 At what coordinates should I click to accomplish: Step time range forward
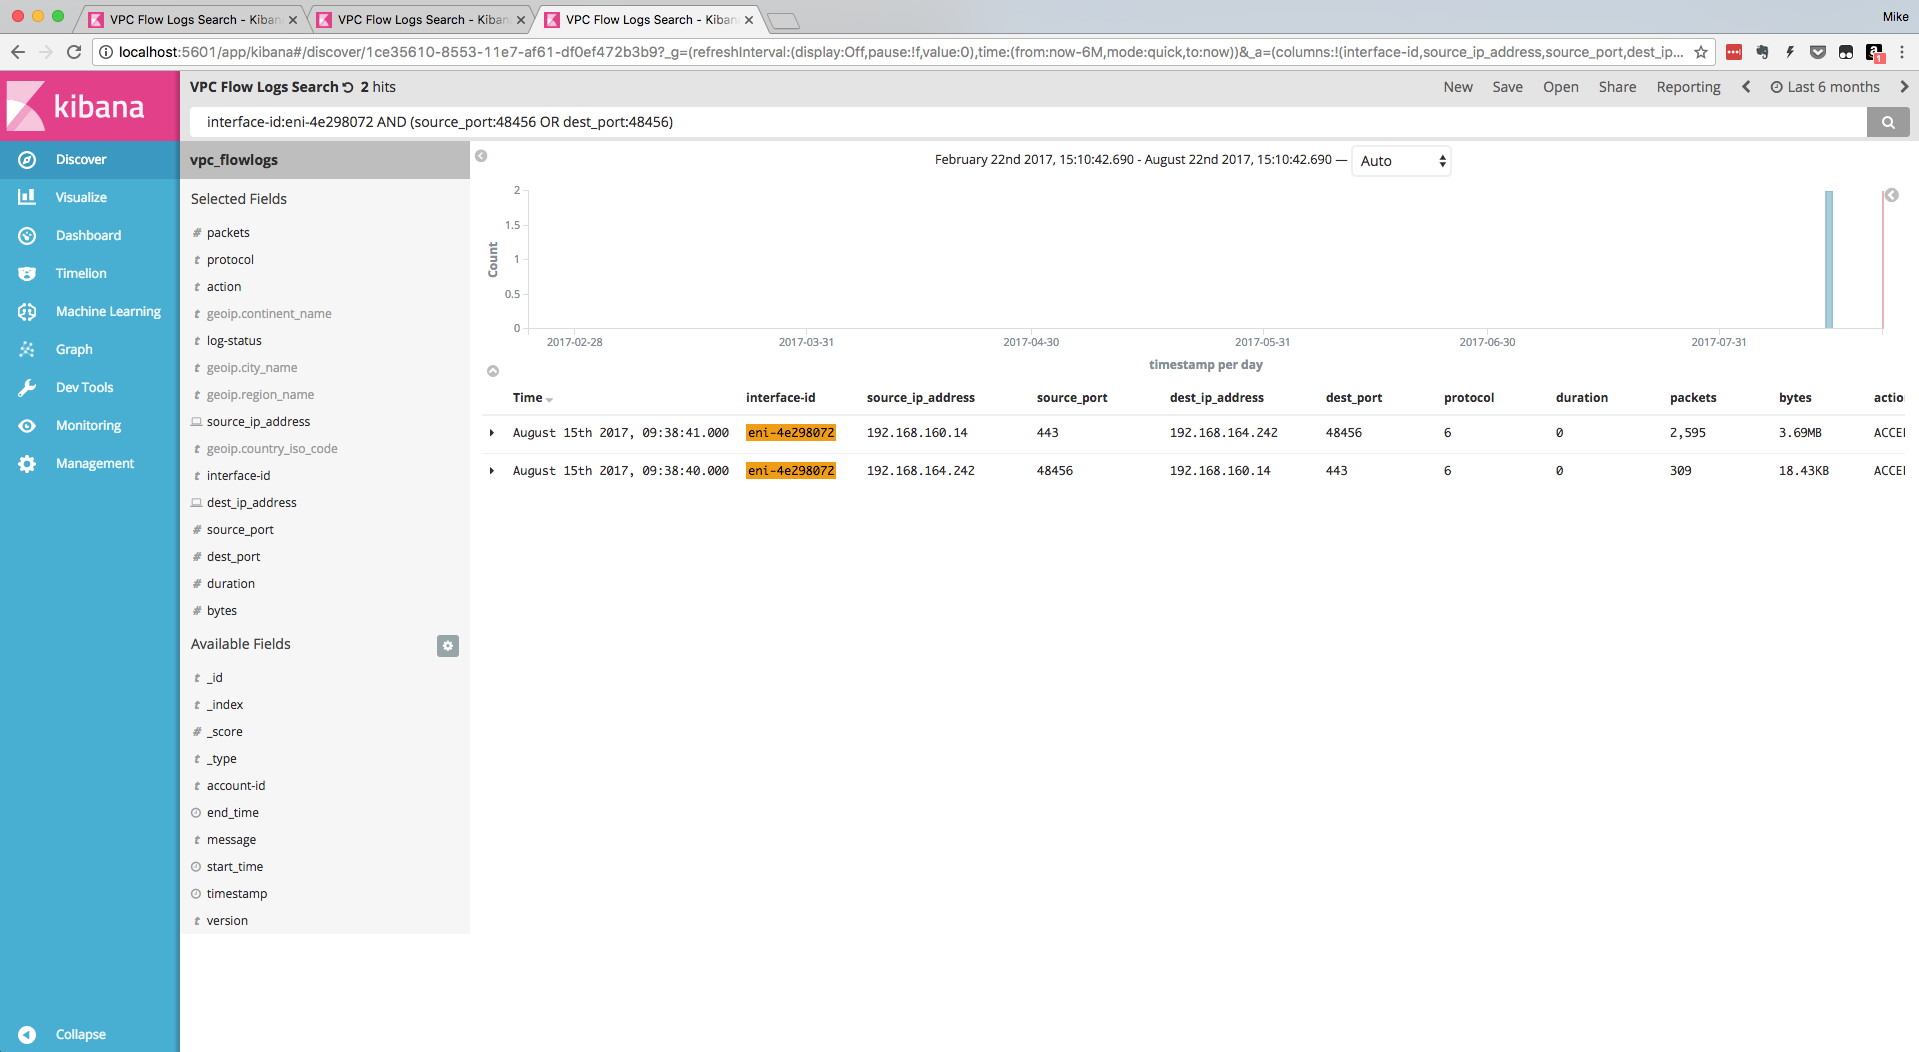click(1904, 87)
